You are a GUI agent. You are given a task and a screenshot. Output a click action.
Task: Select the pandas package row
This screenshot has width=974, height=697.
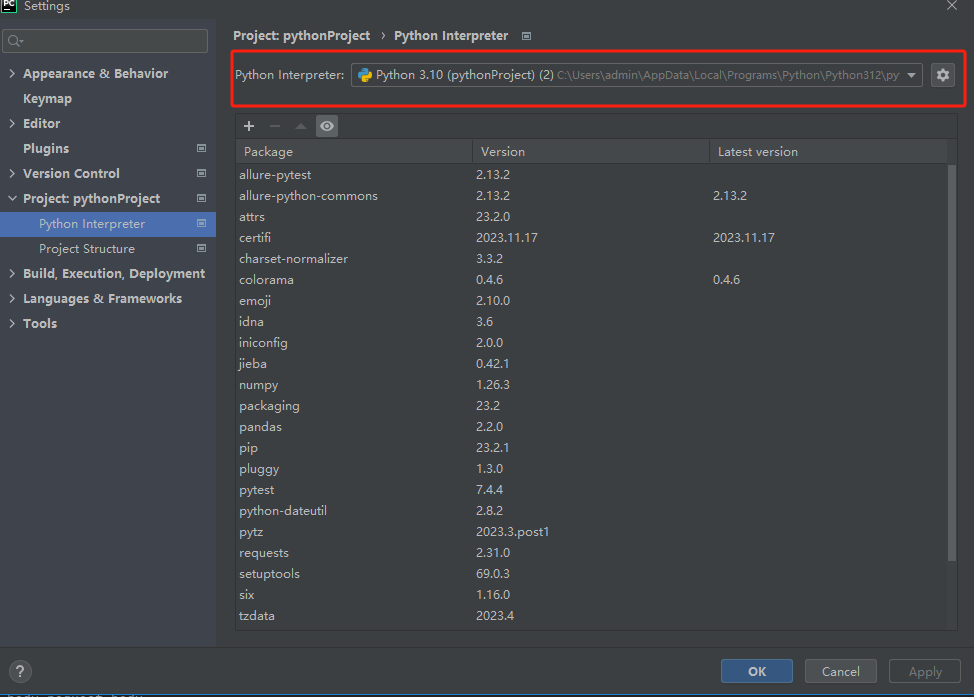(x=591, y=427)
